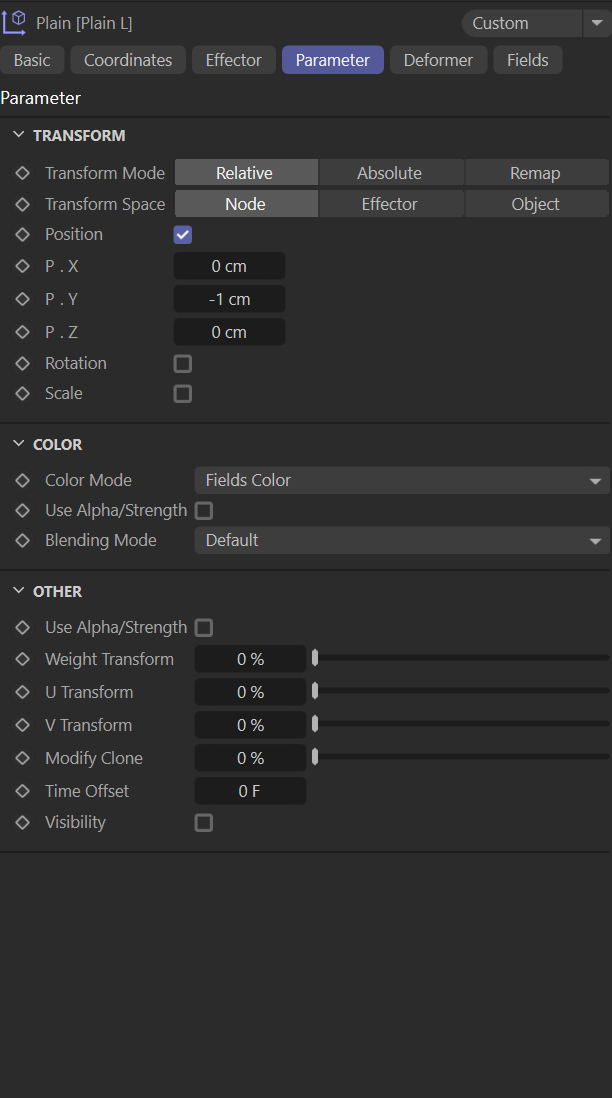Click the P . X value field
The height and width of the screenshot is (1098, 612).
click(229, 266)
